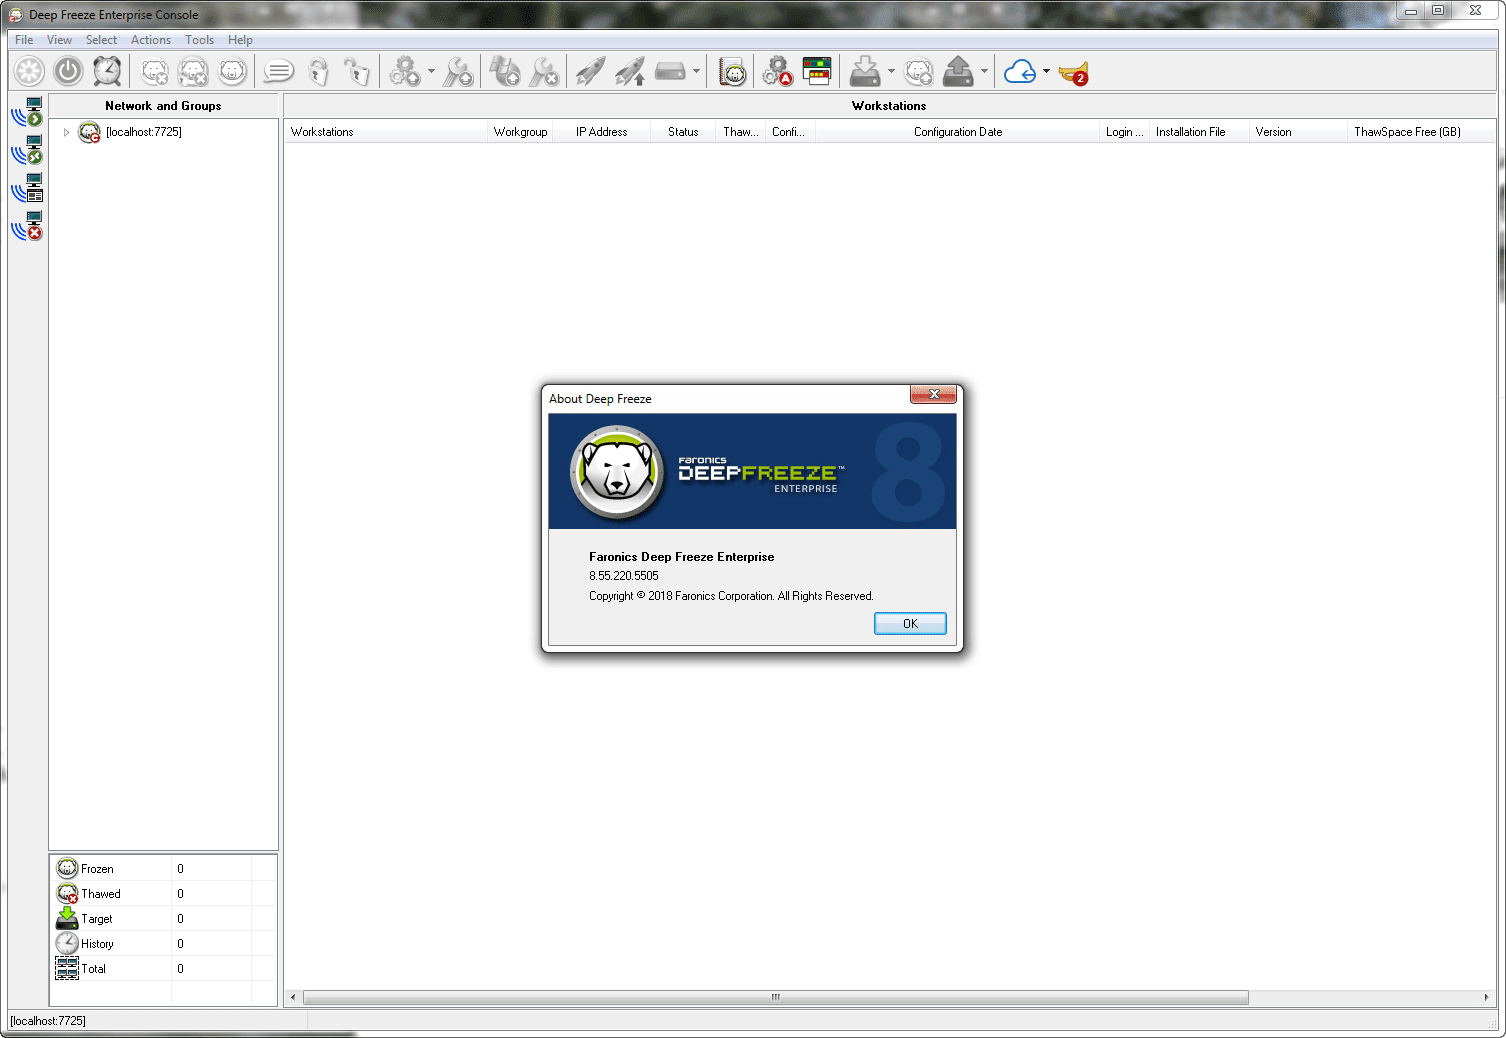Image resolution: width=1506 pixels, height=1038 pixels.
Task: Sort by IP Address column header
Action: (x=602, y=132)
